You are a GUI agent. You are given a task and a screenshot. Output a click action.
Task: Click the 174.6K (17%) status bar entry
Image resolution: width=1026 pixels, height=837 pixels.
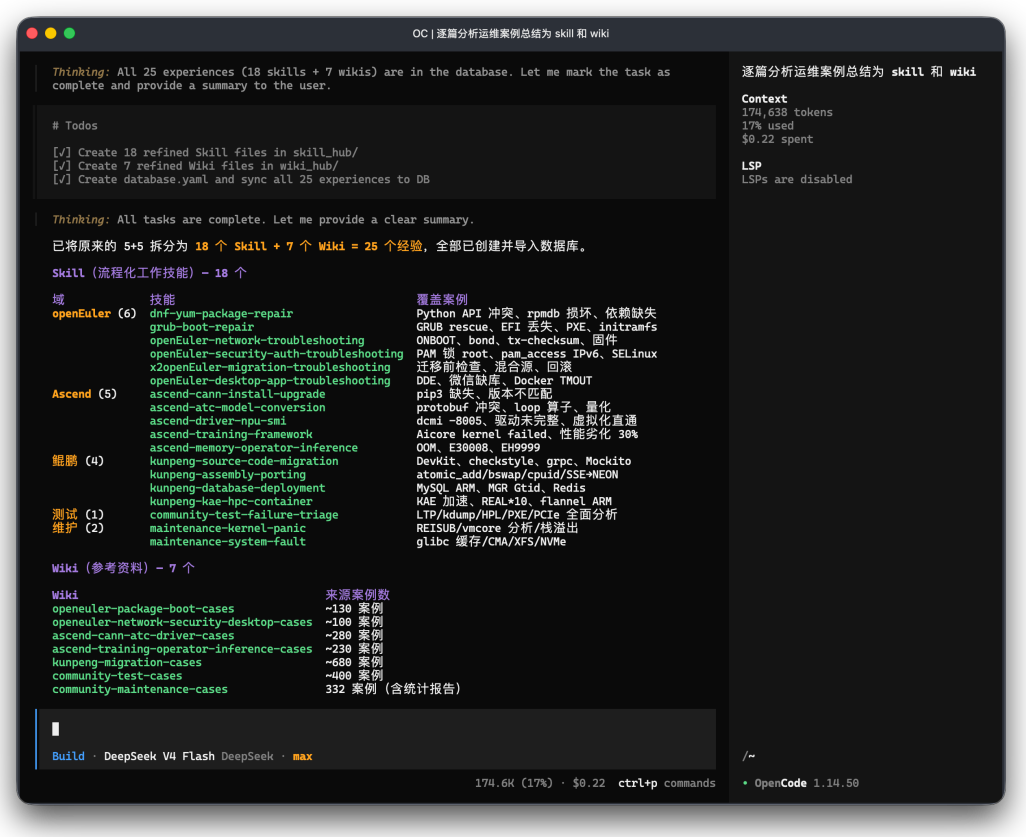pyautogui.click(x=514, y=783)
